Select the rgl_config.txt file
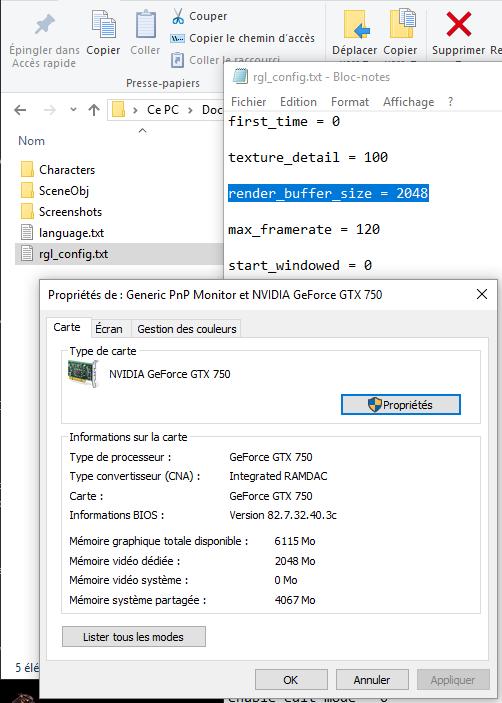The height and width of the screenshot is (703, 502). [120, 254]
